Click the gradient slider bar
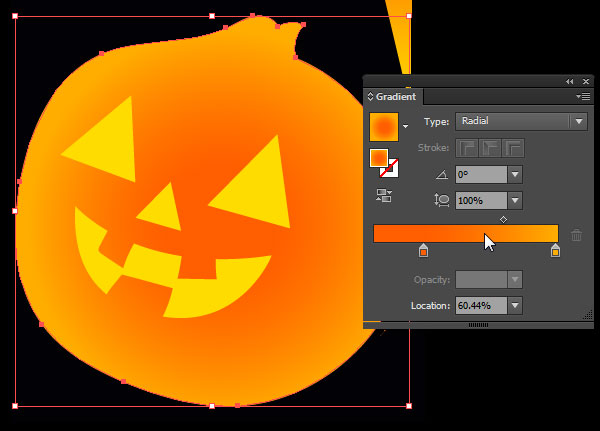Image resolution: width=600 pixels, height=431 pixels. point(466,233)
